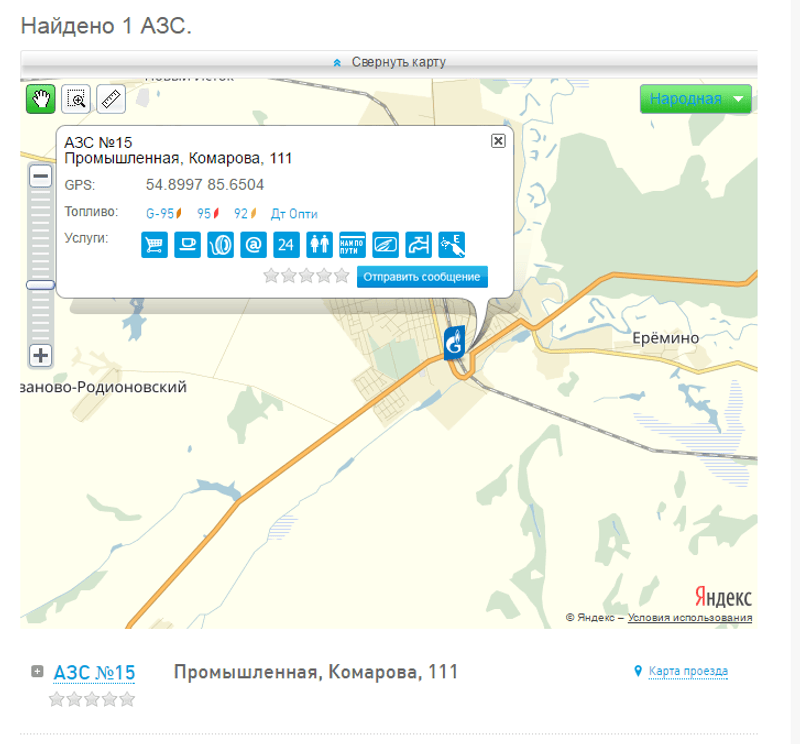Click the Нам по пути card icon
The height and width of the screenshot is (744, 800).
pos(353,244)
